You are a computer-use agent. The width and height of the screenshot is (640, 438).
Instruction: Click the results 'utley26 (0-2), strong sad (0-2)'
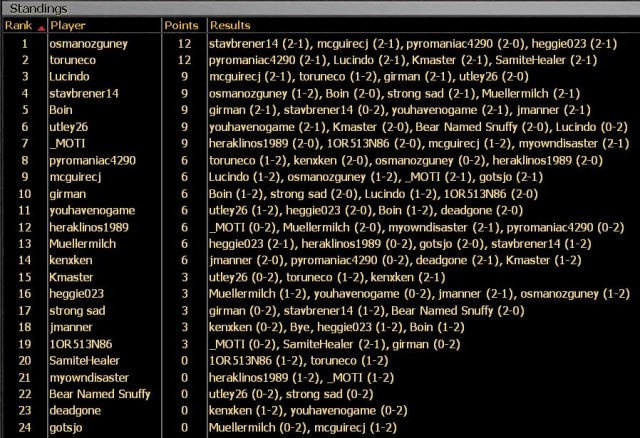coord(291,394)
